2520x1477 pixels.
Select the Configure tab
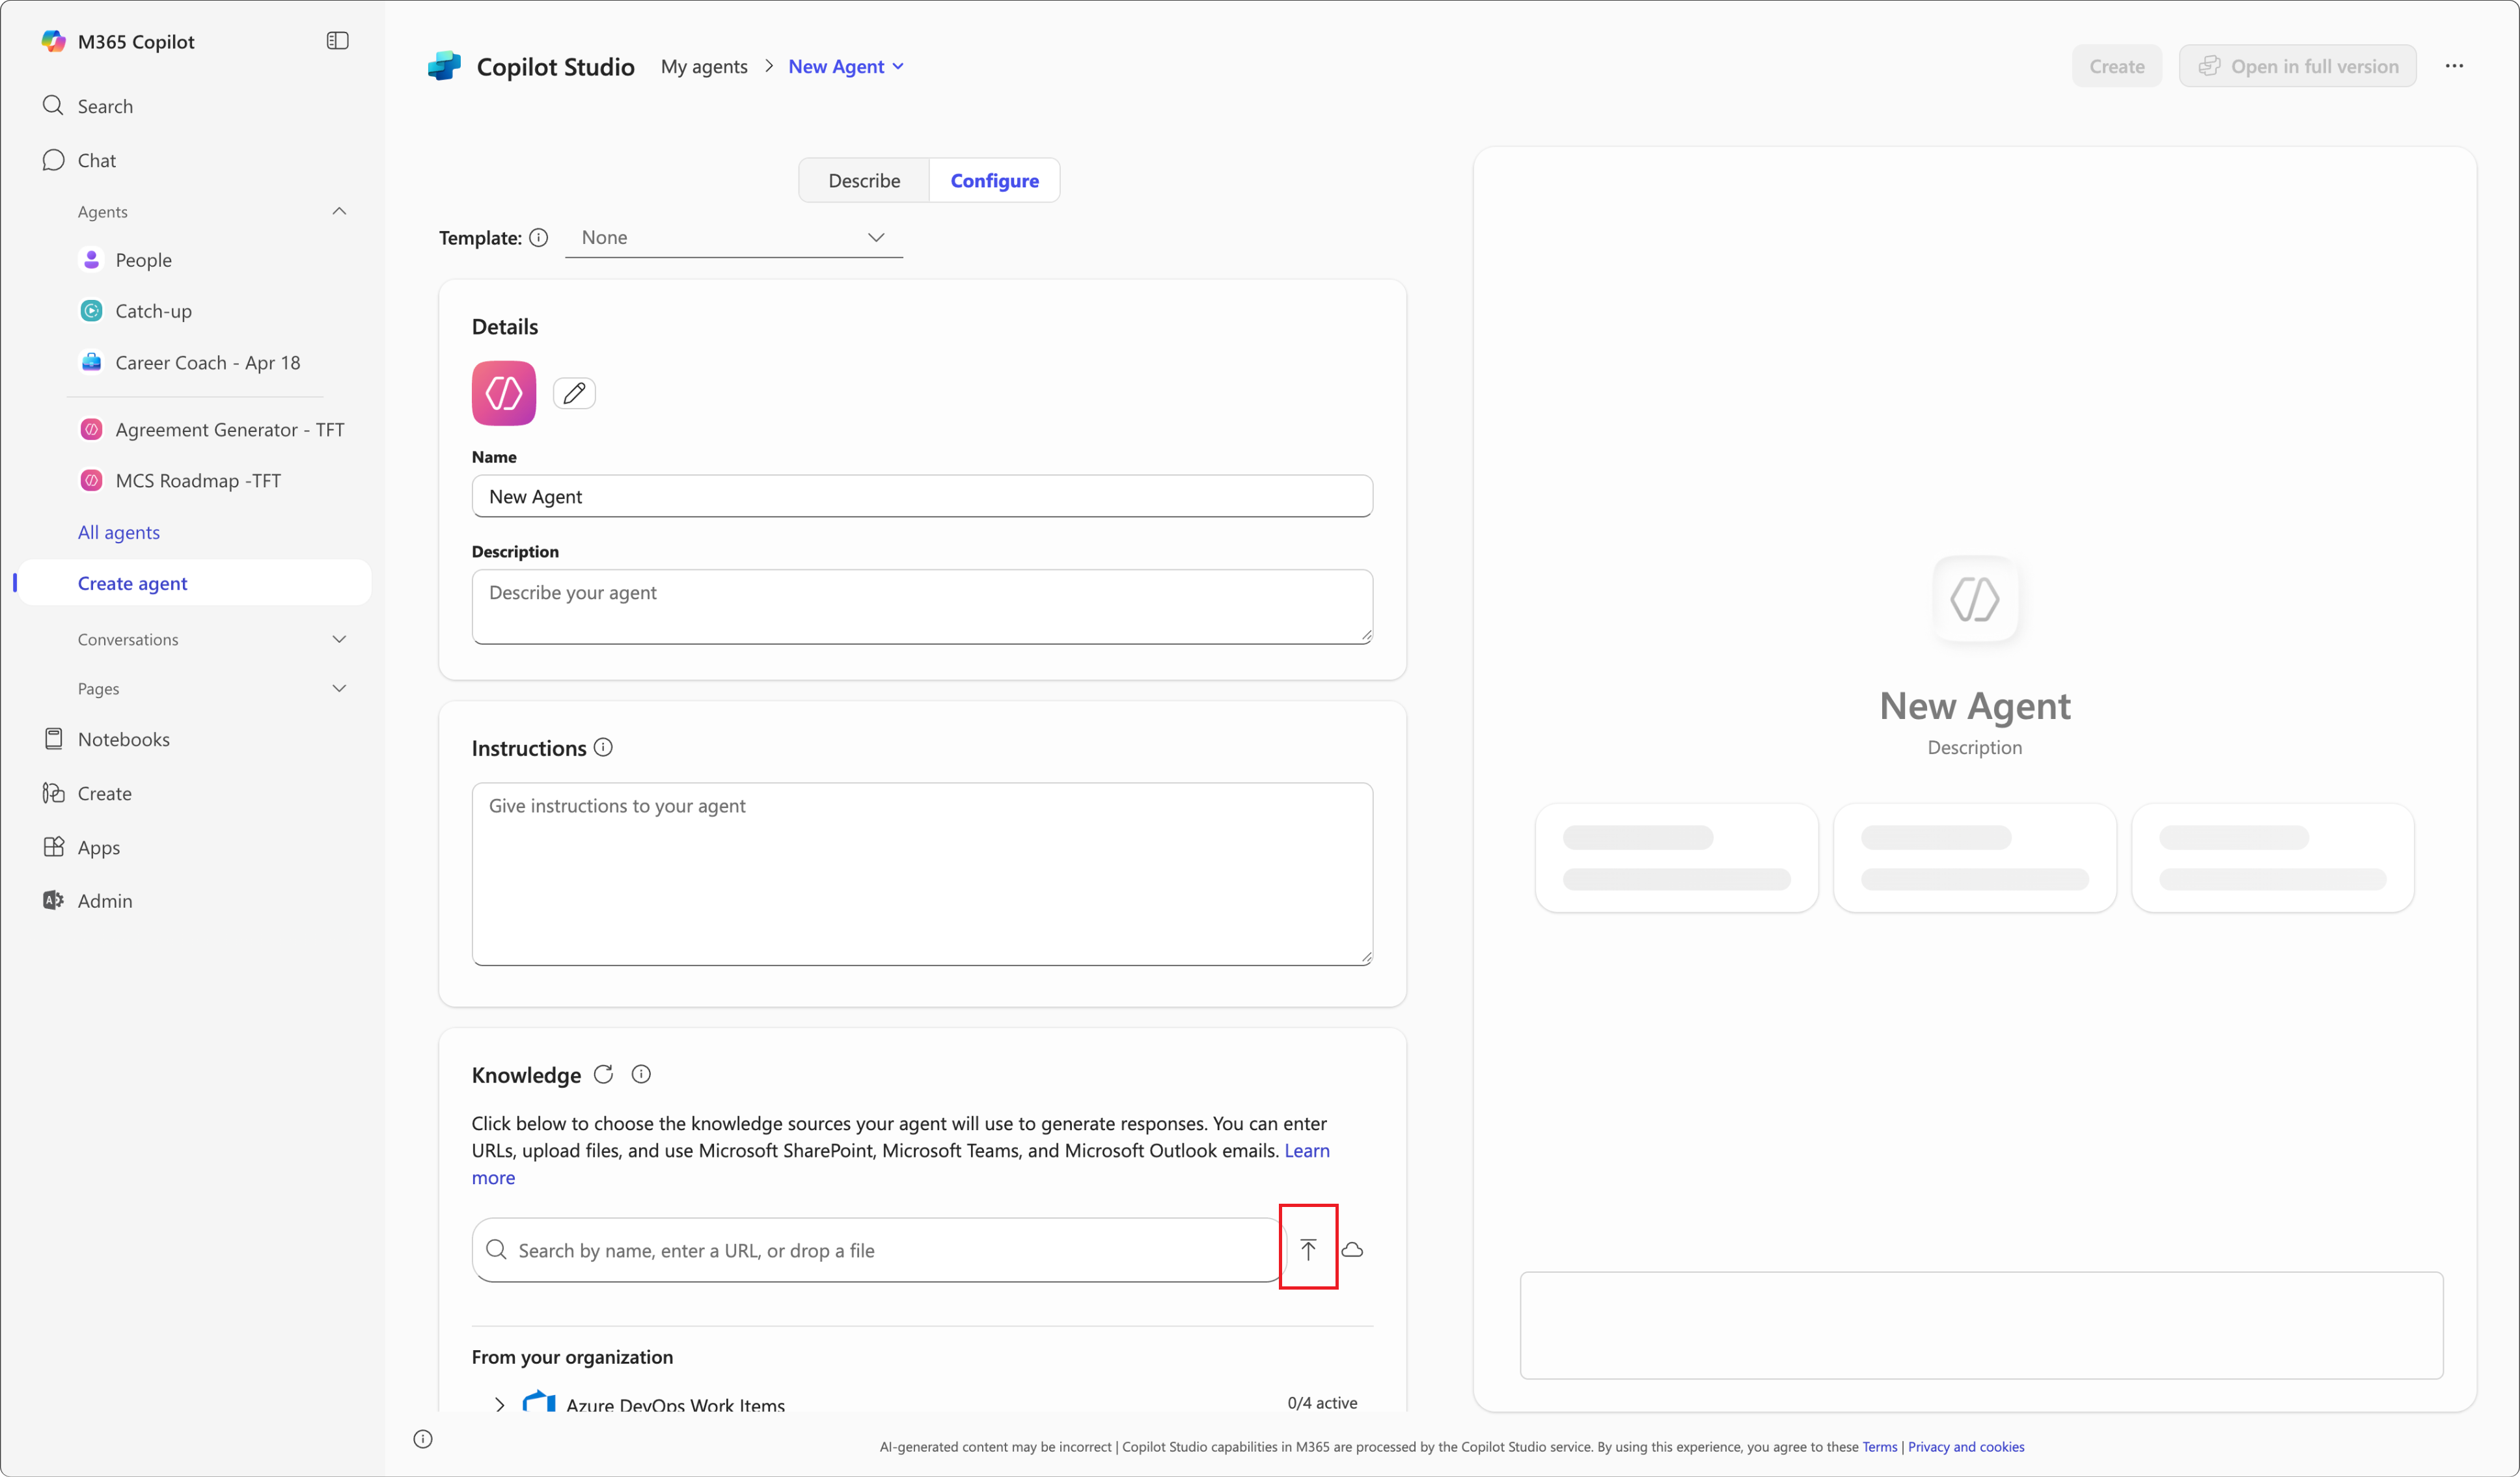point(994,180)
